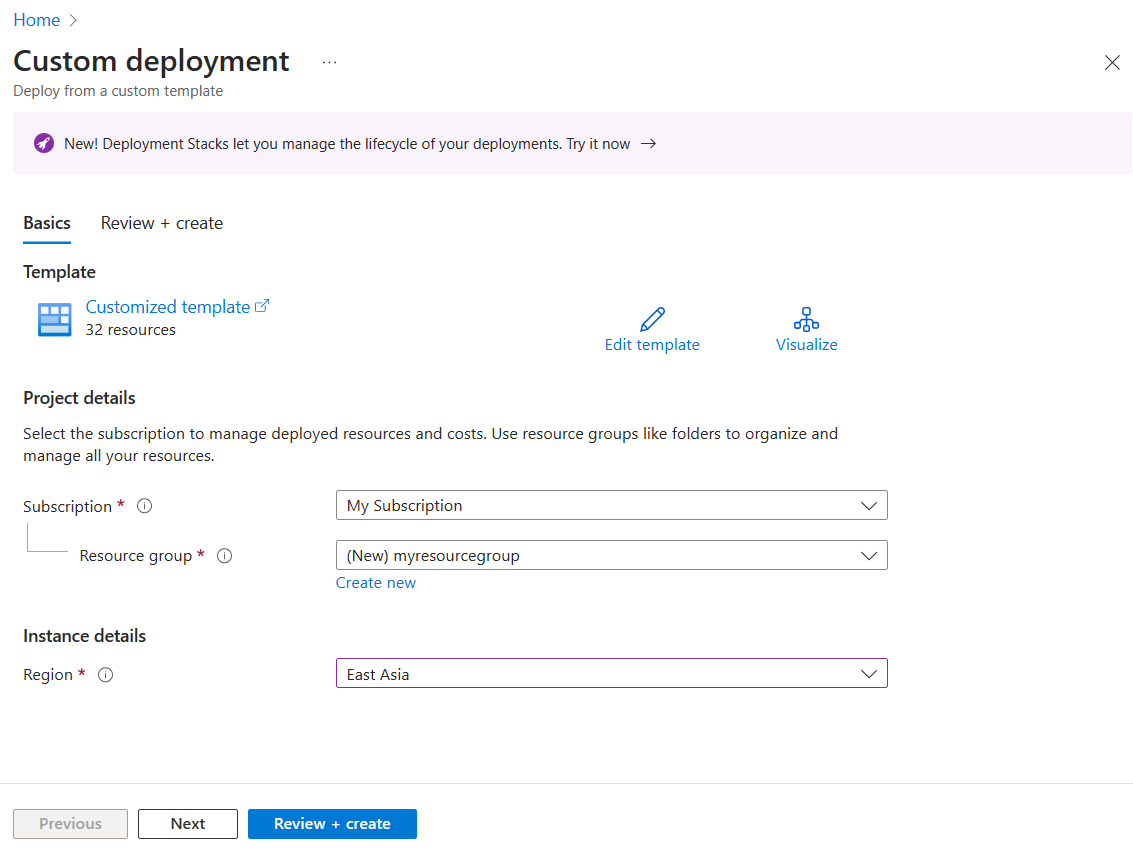Click the Next button
This screenshot has height=851, width=1133.
[x=188, y=824]
